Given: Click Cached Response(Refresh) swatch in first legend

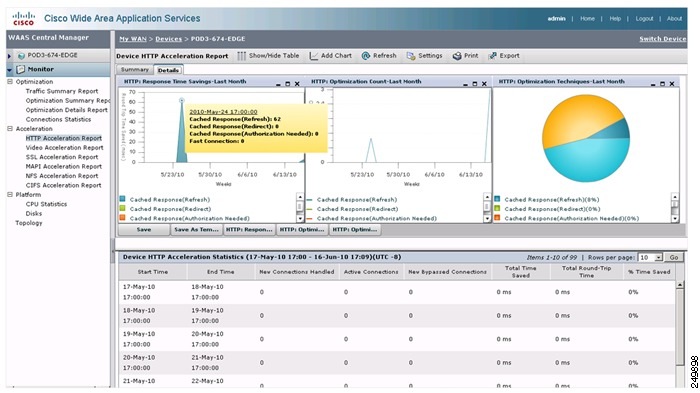Looking at the screenshot, I should pyautogui.click(x=122, y=199).
